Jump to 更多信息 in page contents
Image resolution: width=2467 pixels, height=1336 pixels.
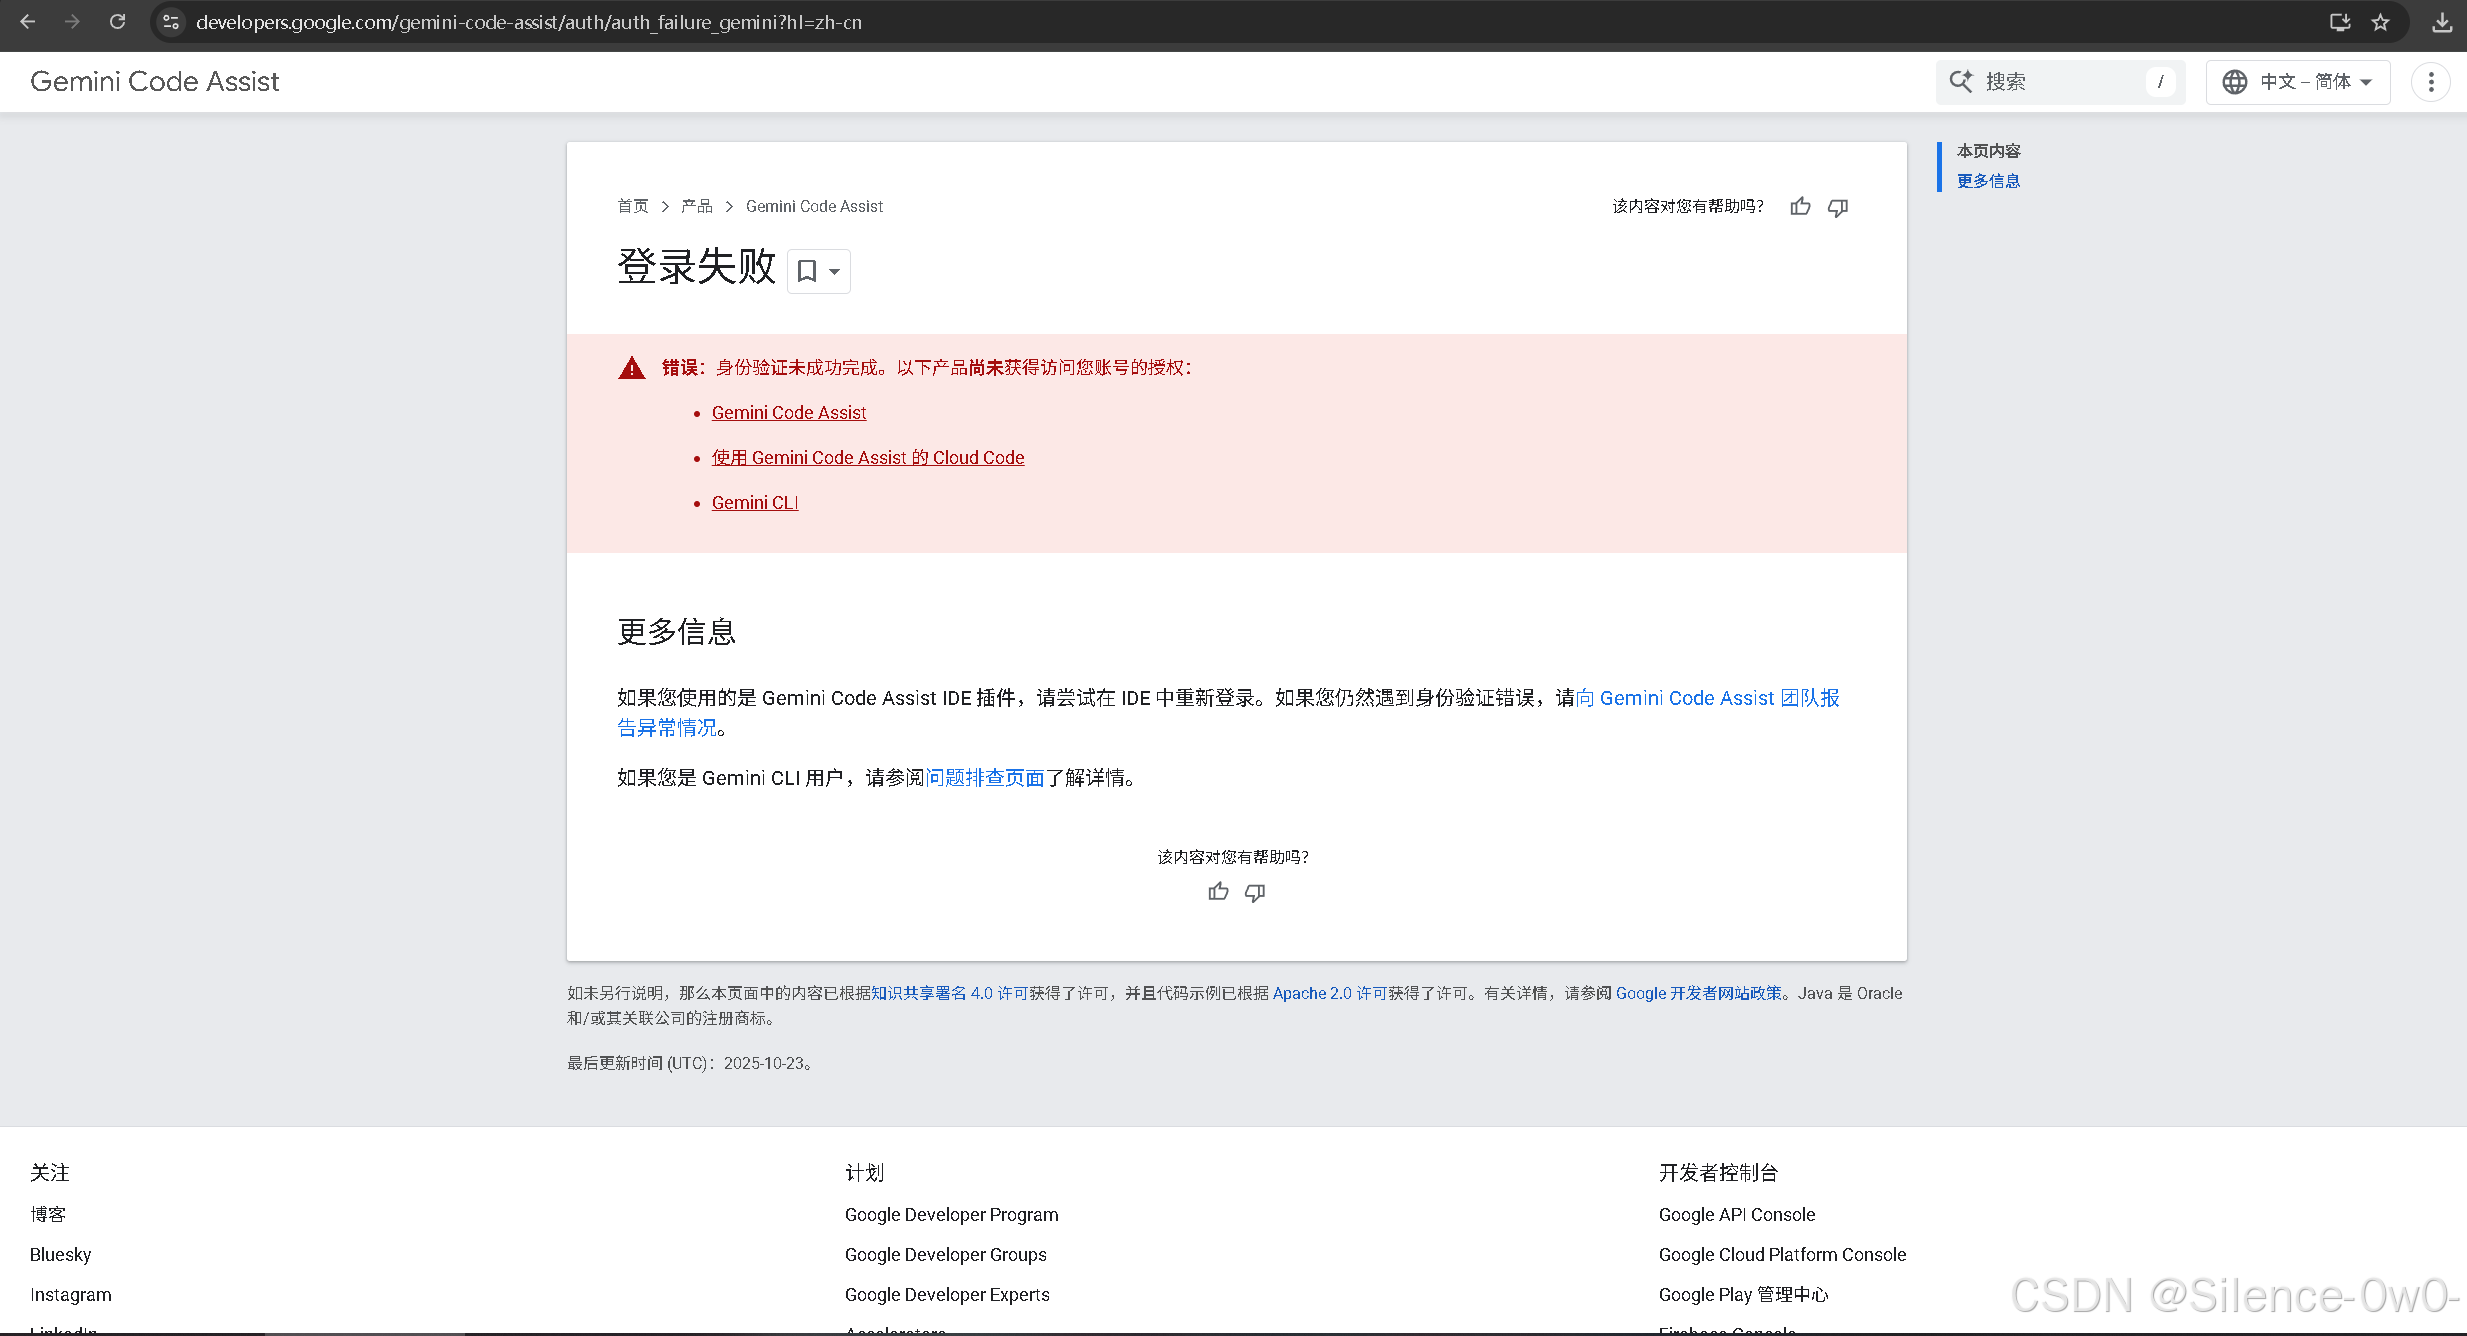[x=1988, y=181]
